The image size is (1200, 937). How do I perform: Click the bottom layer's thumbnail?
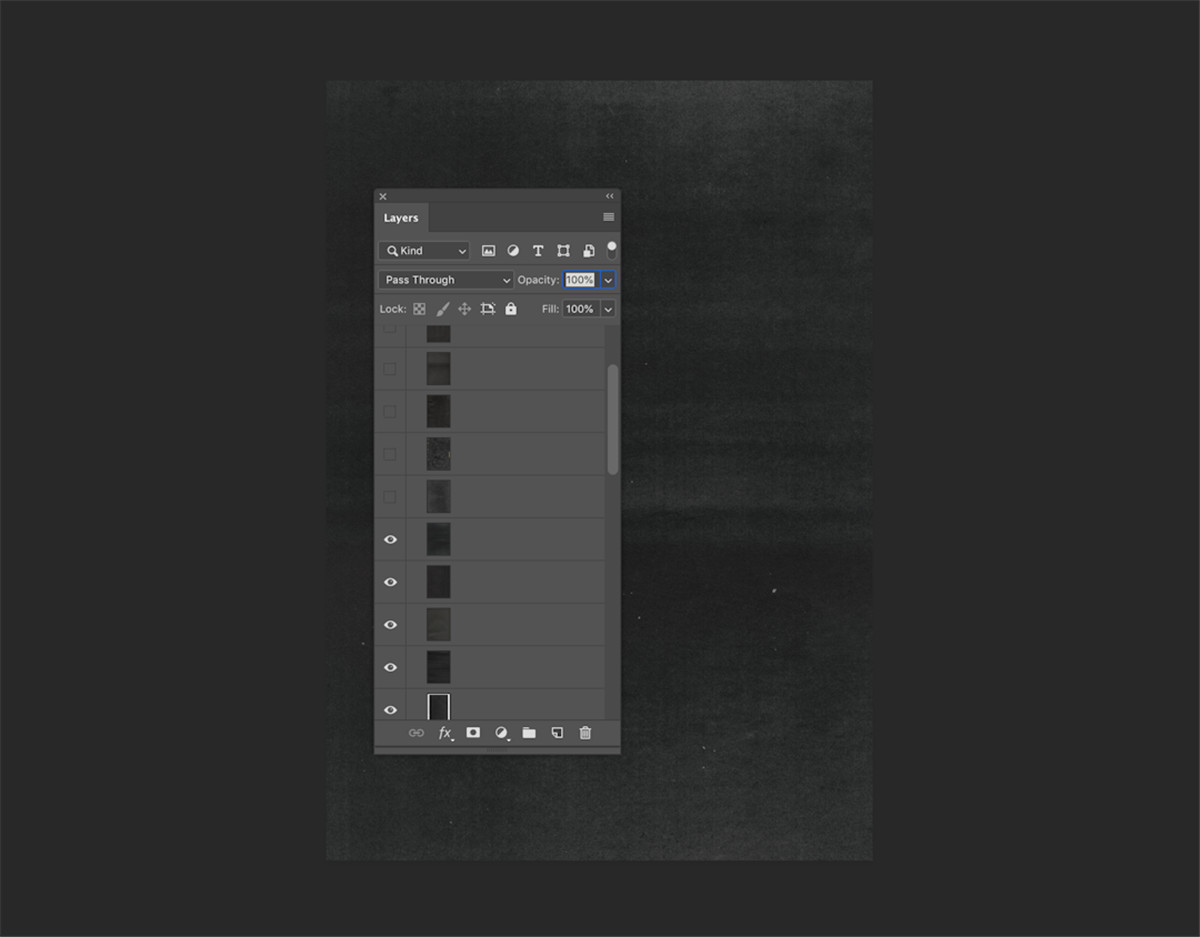coord(439,707)
